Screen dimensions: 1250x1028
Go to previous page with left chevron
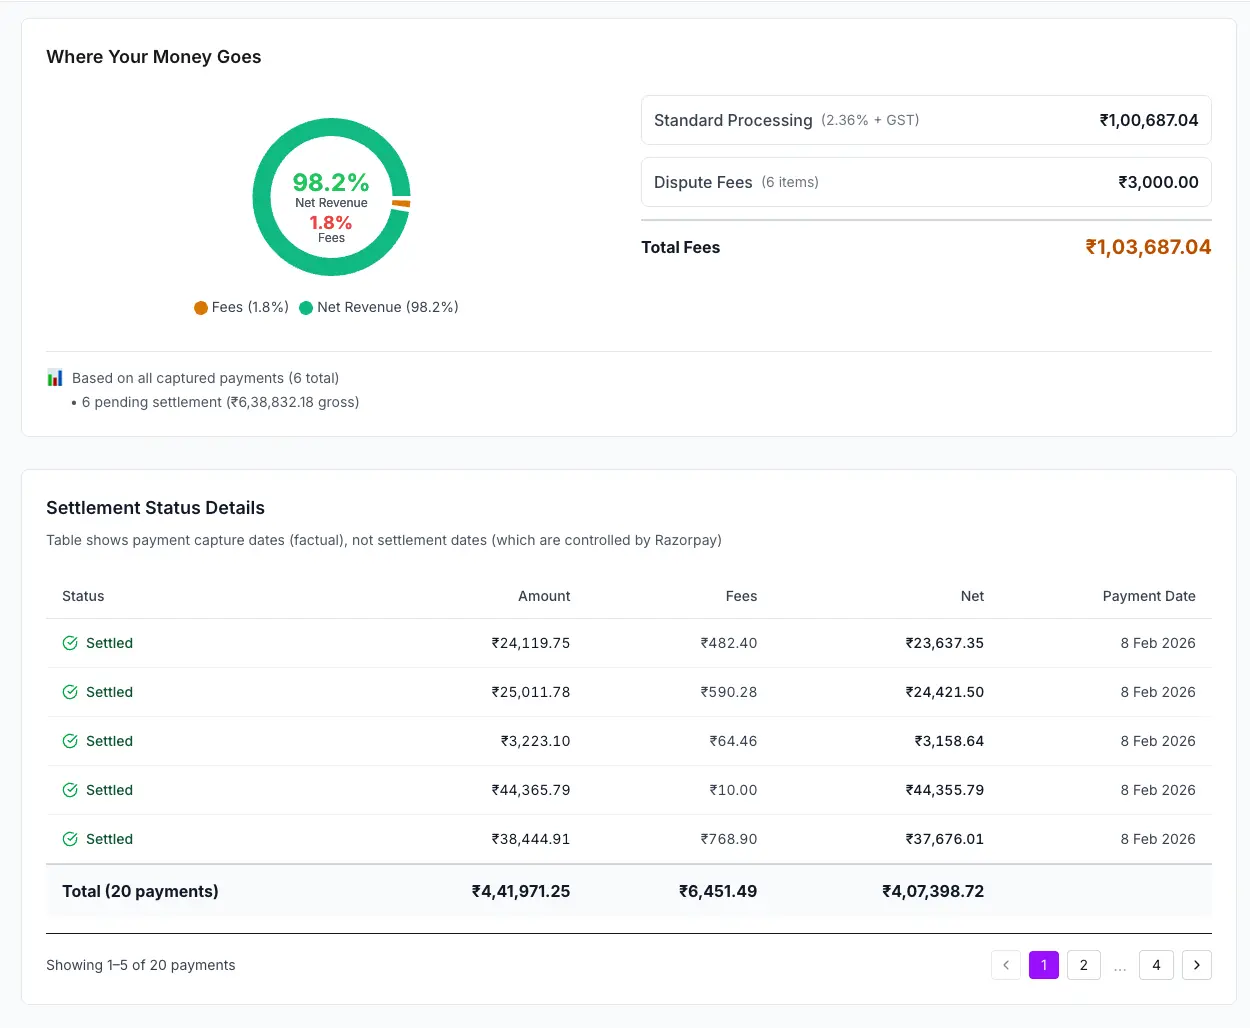[x=1006, y=965]
